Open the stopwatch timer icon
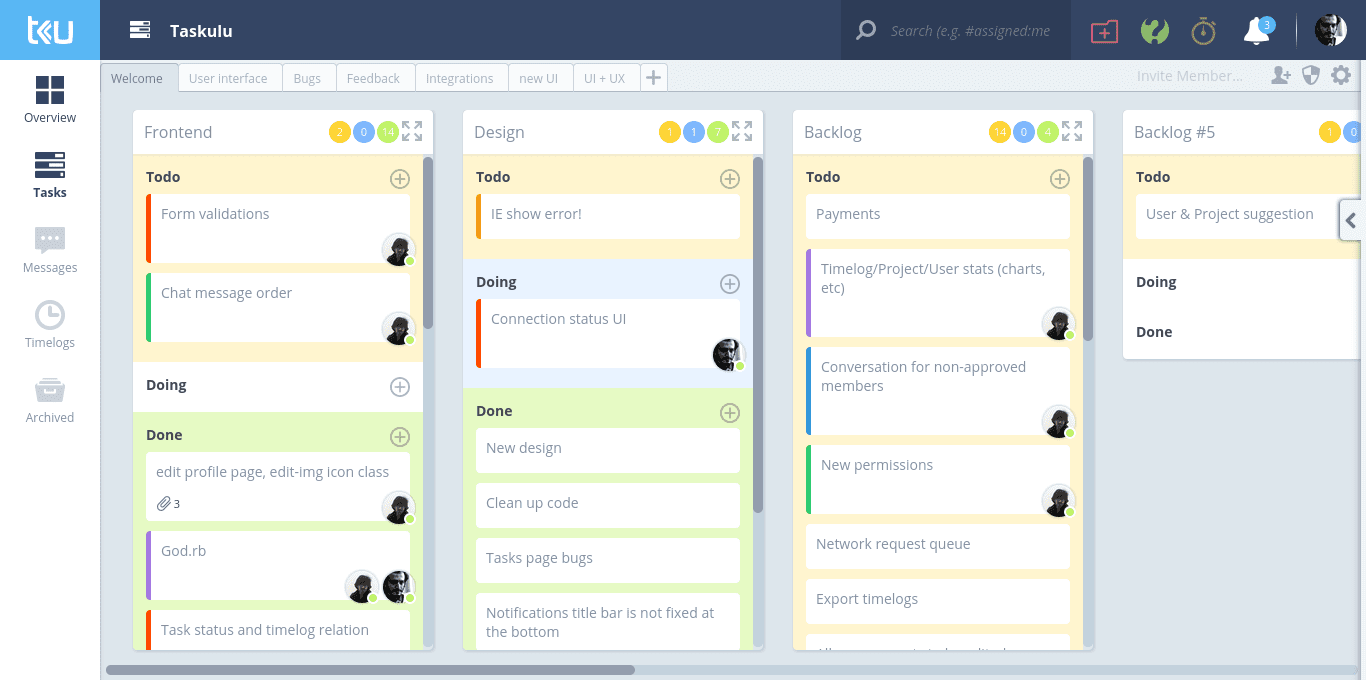Screen dimensions: 1366x680 click(1204, 31)
